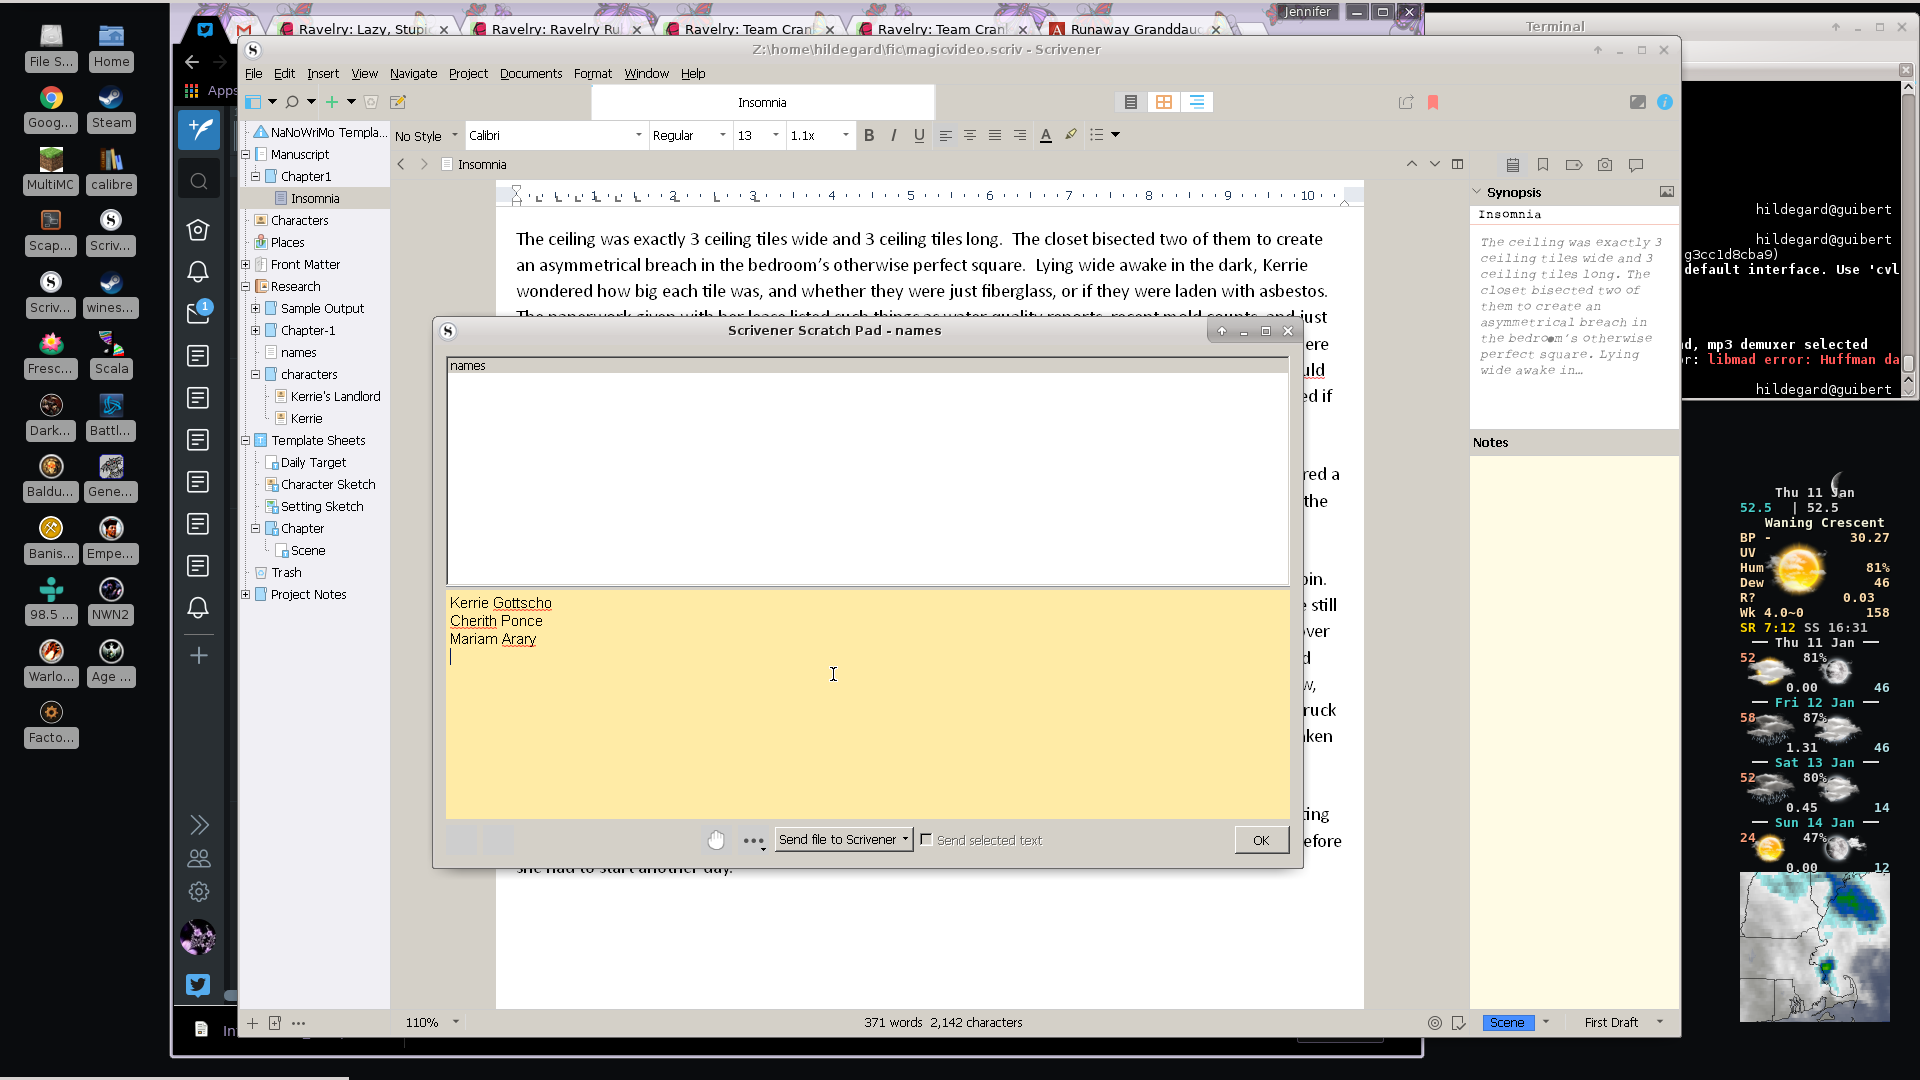The width and height of the screenshot is (1920, 1080).
Task: Select Character Sketch template in binder
Action: click(328, 485)
